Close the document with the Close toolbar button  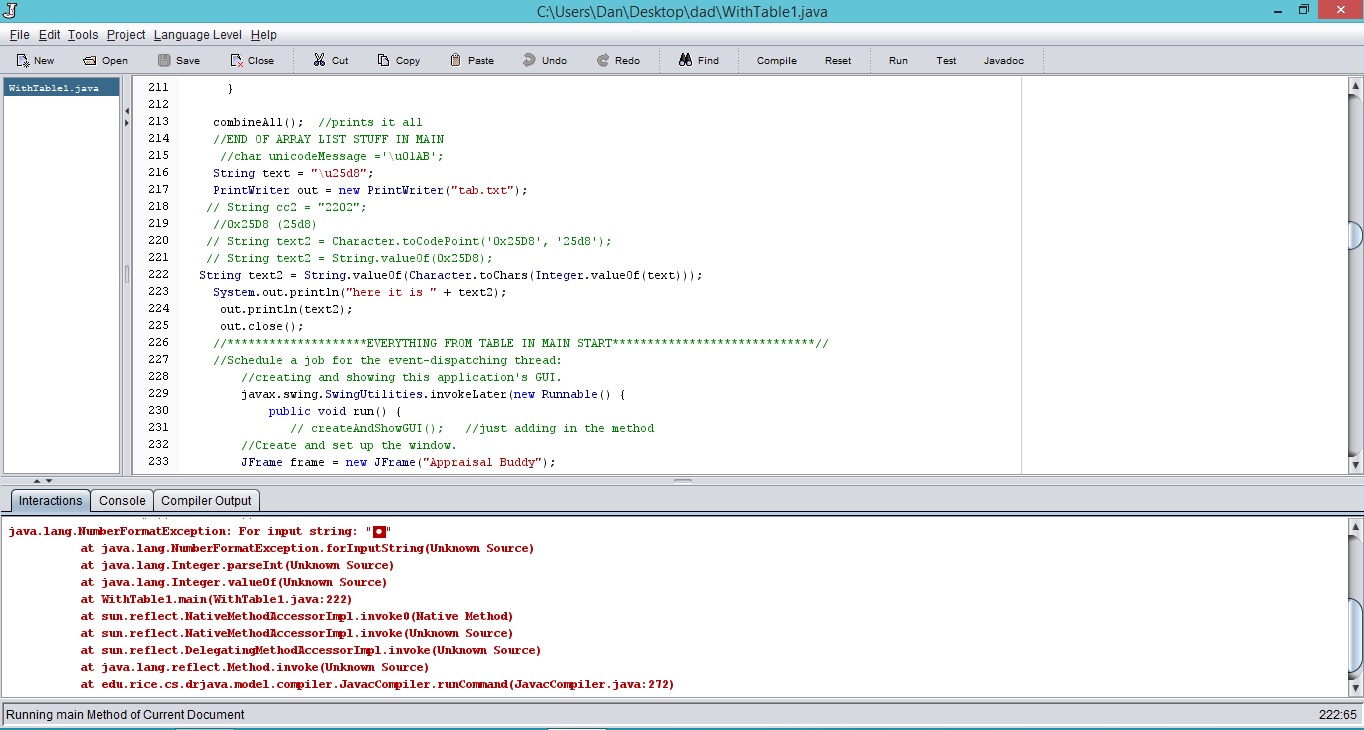pos(252,60)
